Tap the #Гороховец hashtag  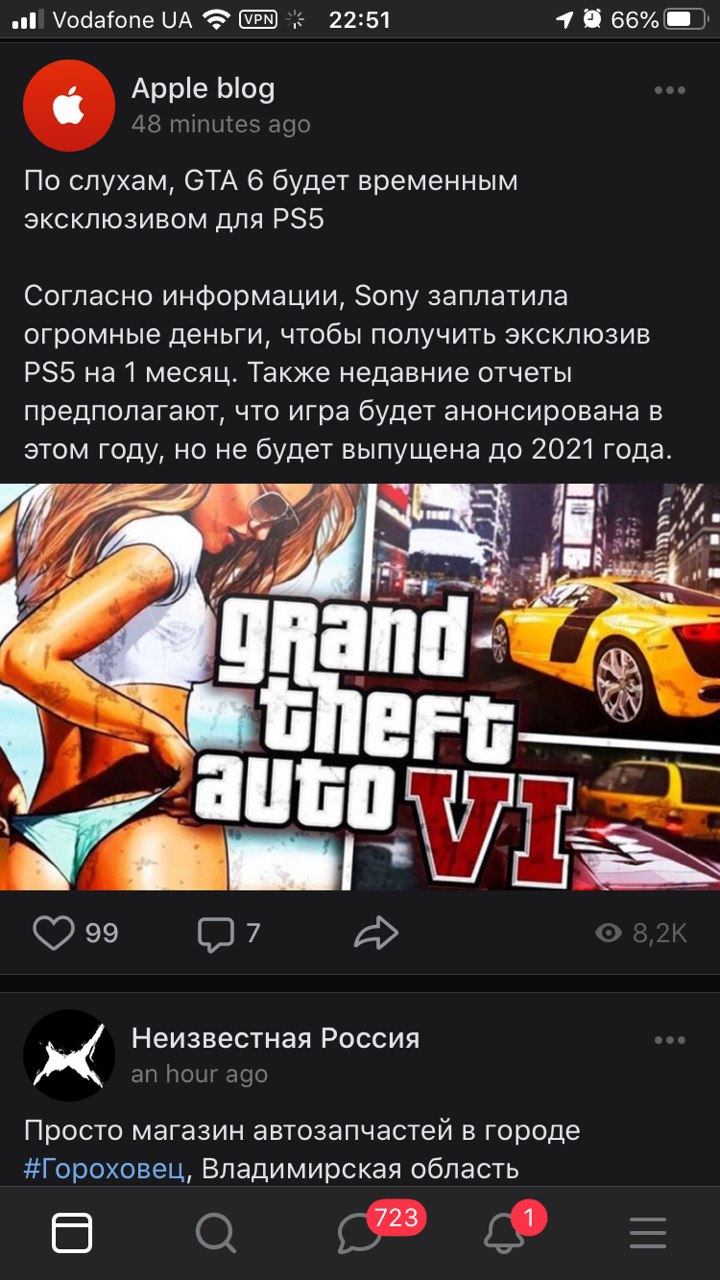[105, 1169]
